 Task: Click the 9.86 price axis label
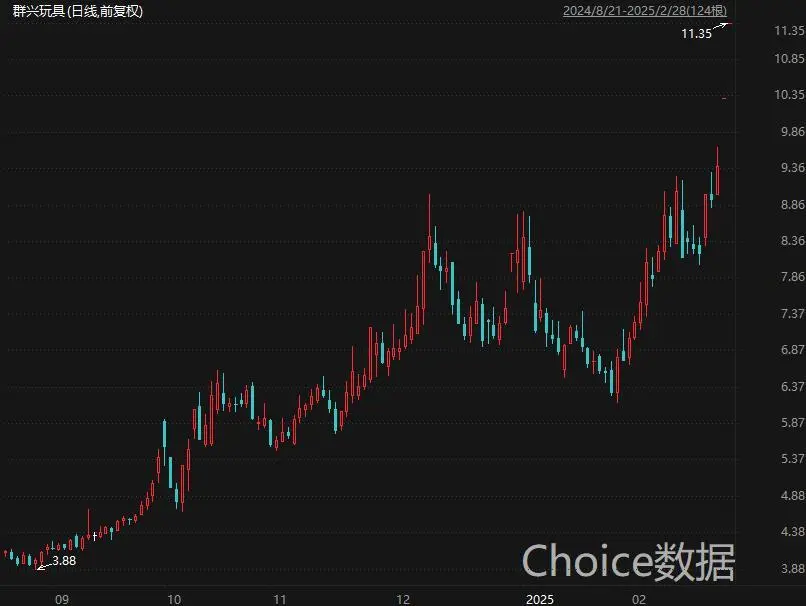tap(784, 131)
